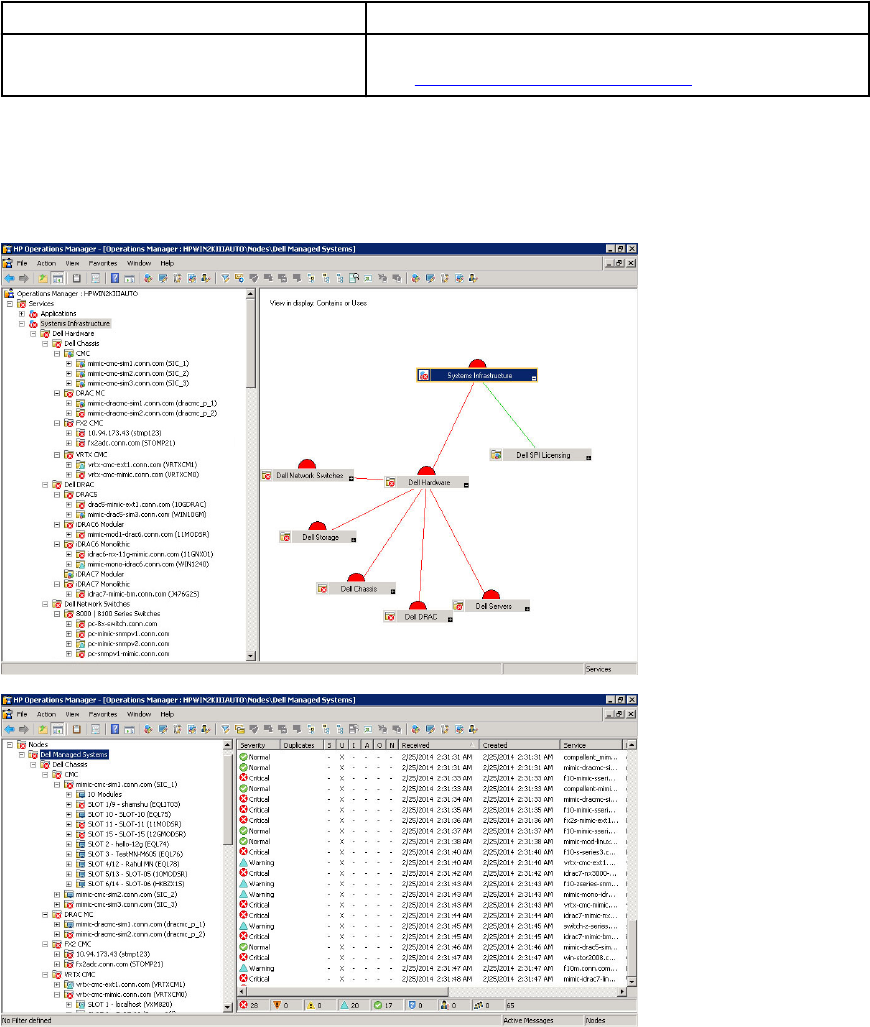
Task: Click Back arrow in upper window toolbar
Action: pyautogui.click(x=9, y=278)
